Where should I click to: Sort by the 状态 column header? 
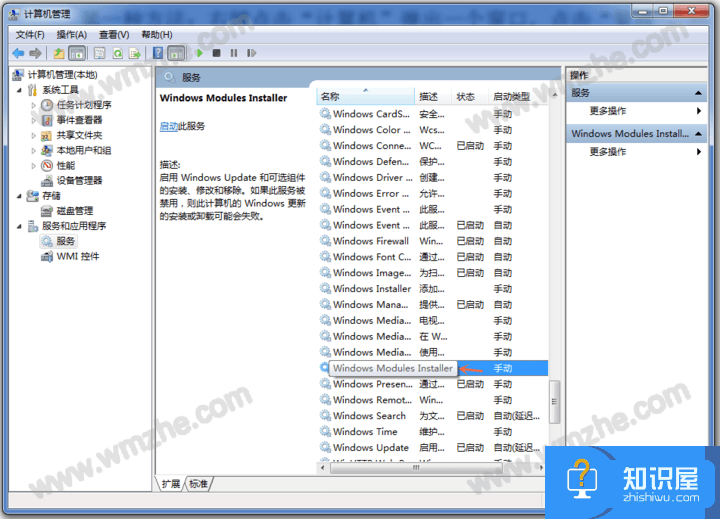click(x=470, y=97)
